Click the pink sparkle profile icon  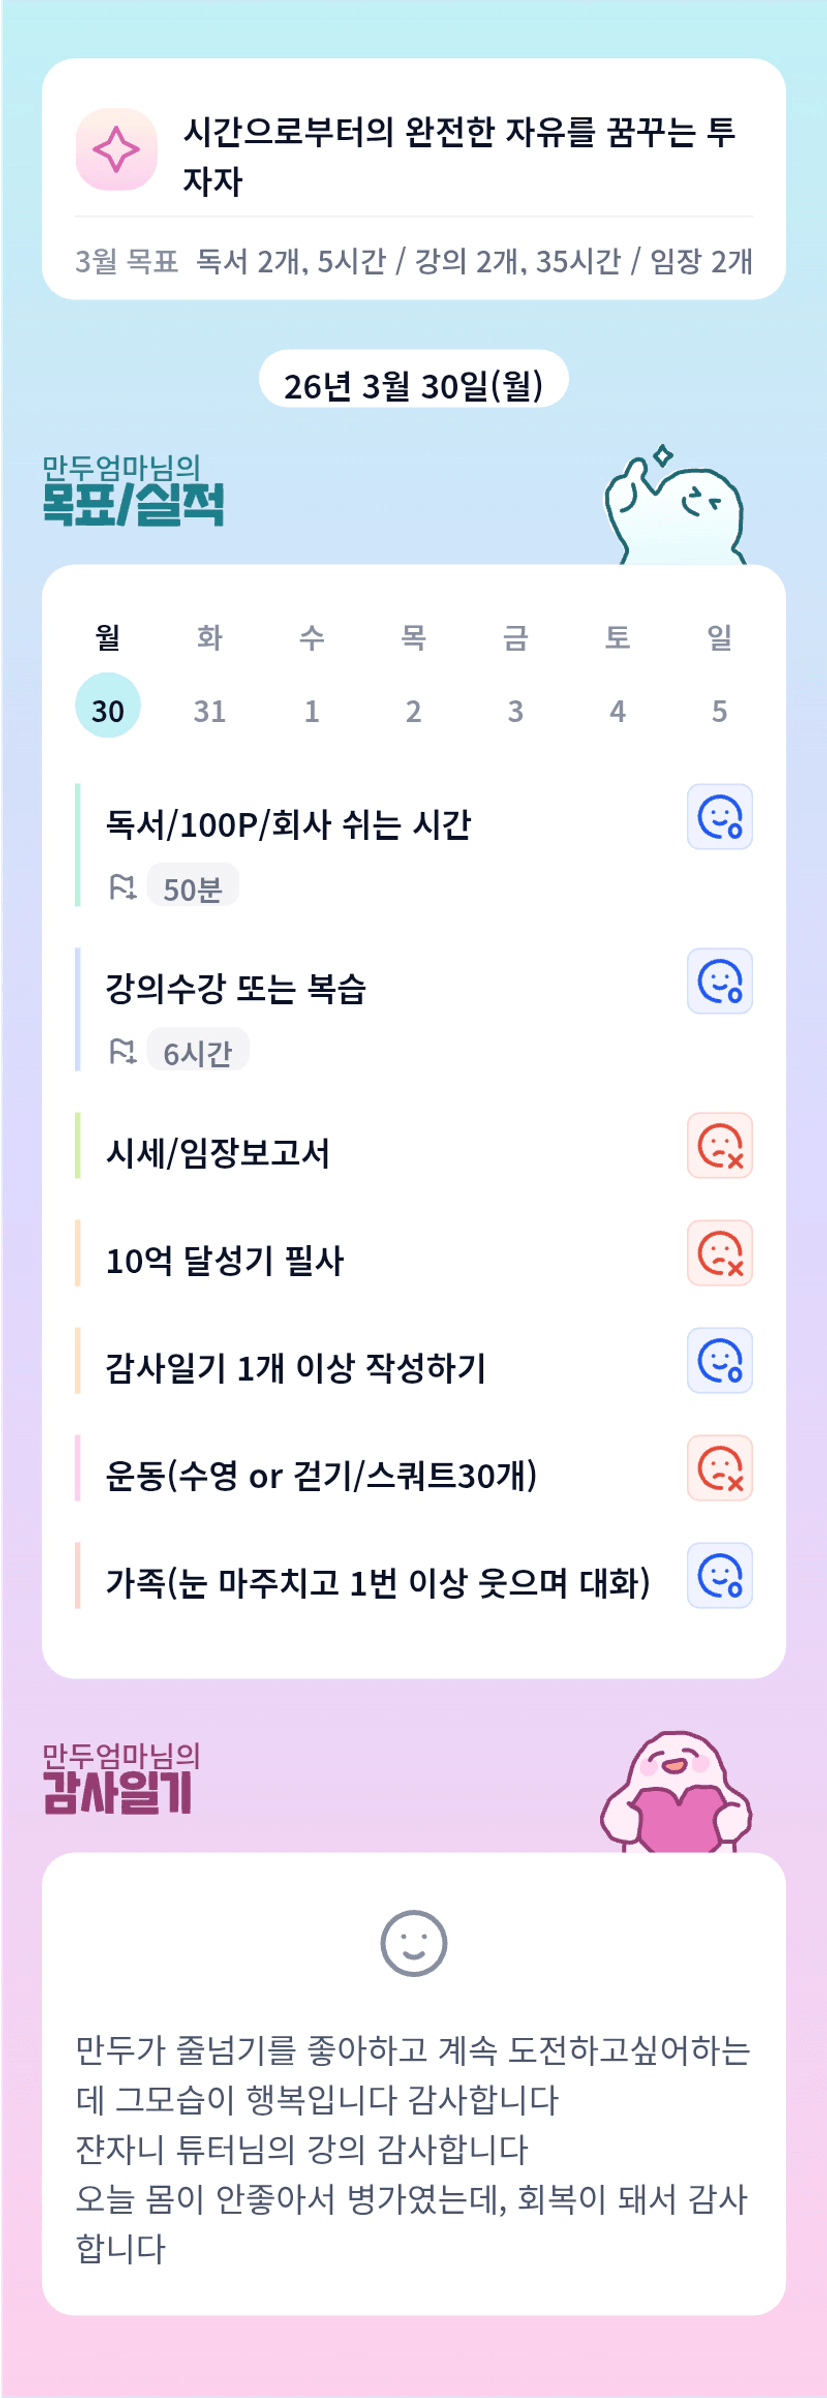tap(116, 150)
